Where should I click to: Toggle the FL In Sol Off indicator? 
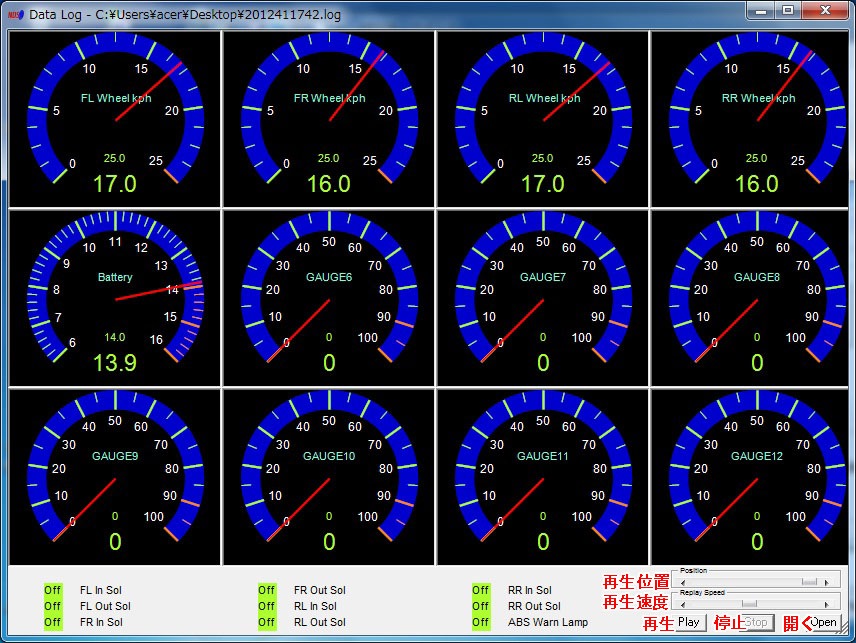[53, 590]
